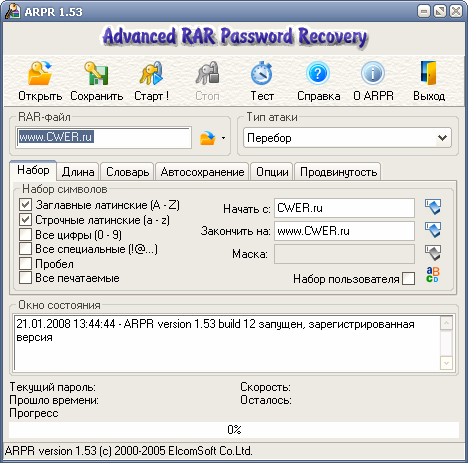The height and width of the screenshot is (463, 468).
Task: Click the Прошло времени label
Action: tap(54, 400)
